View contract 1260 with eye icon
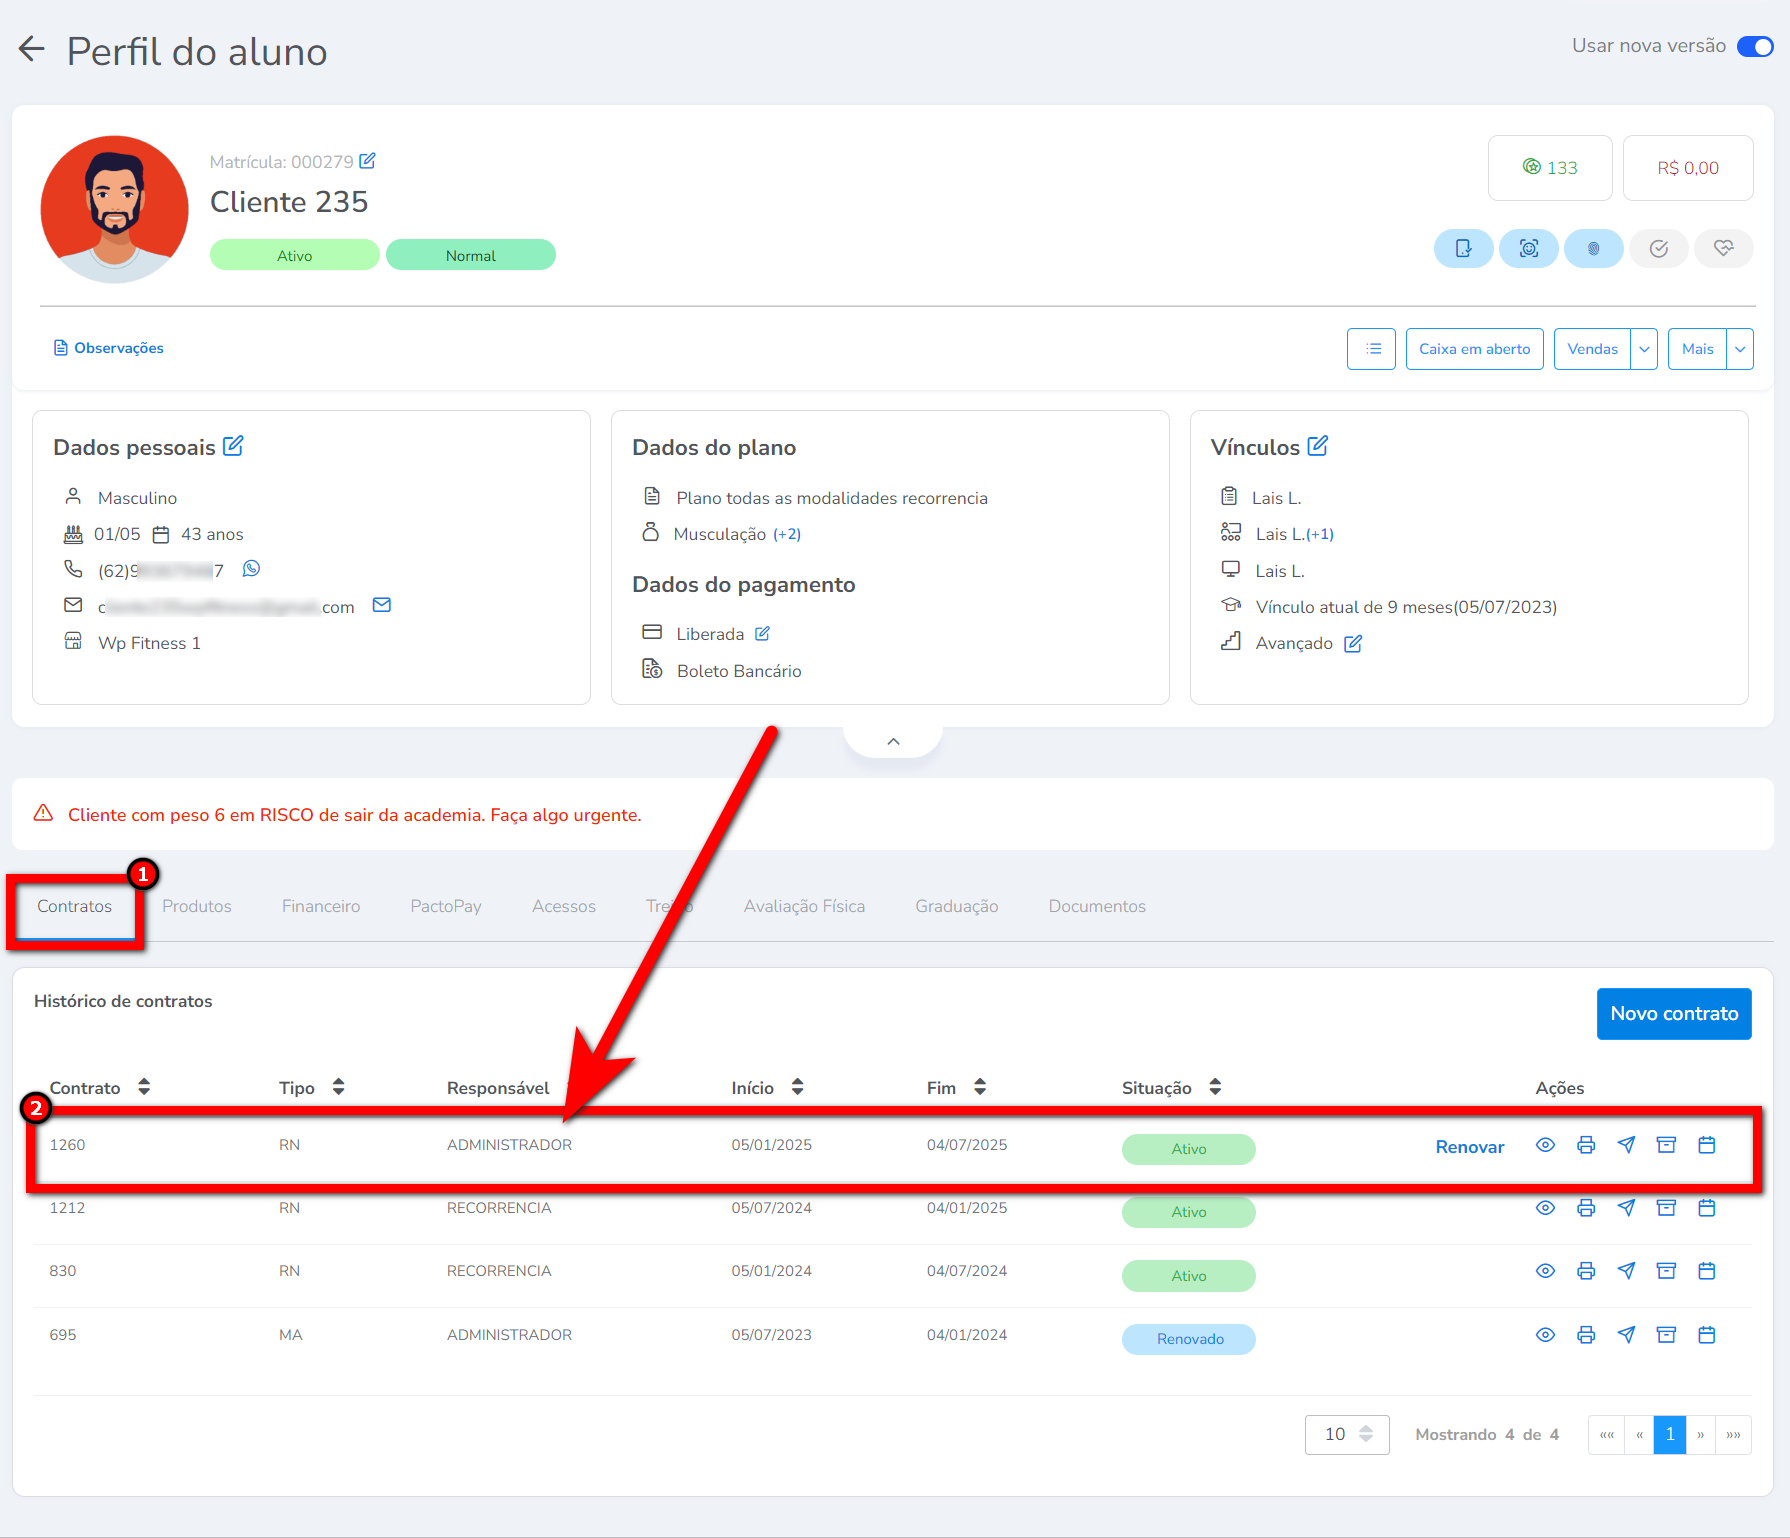The width and height of the screenshot is (1790, 1538). click(1545, 1146)
